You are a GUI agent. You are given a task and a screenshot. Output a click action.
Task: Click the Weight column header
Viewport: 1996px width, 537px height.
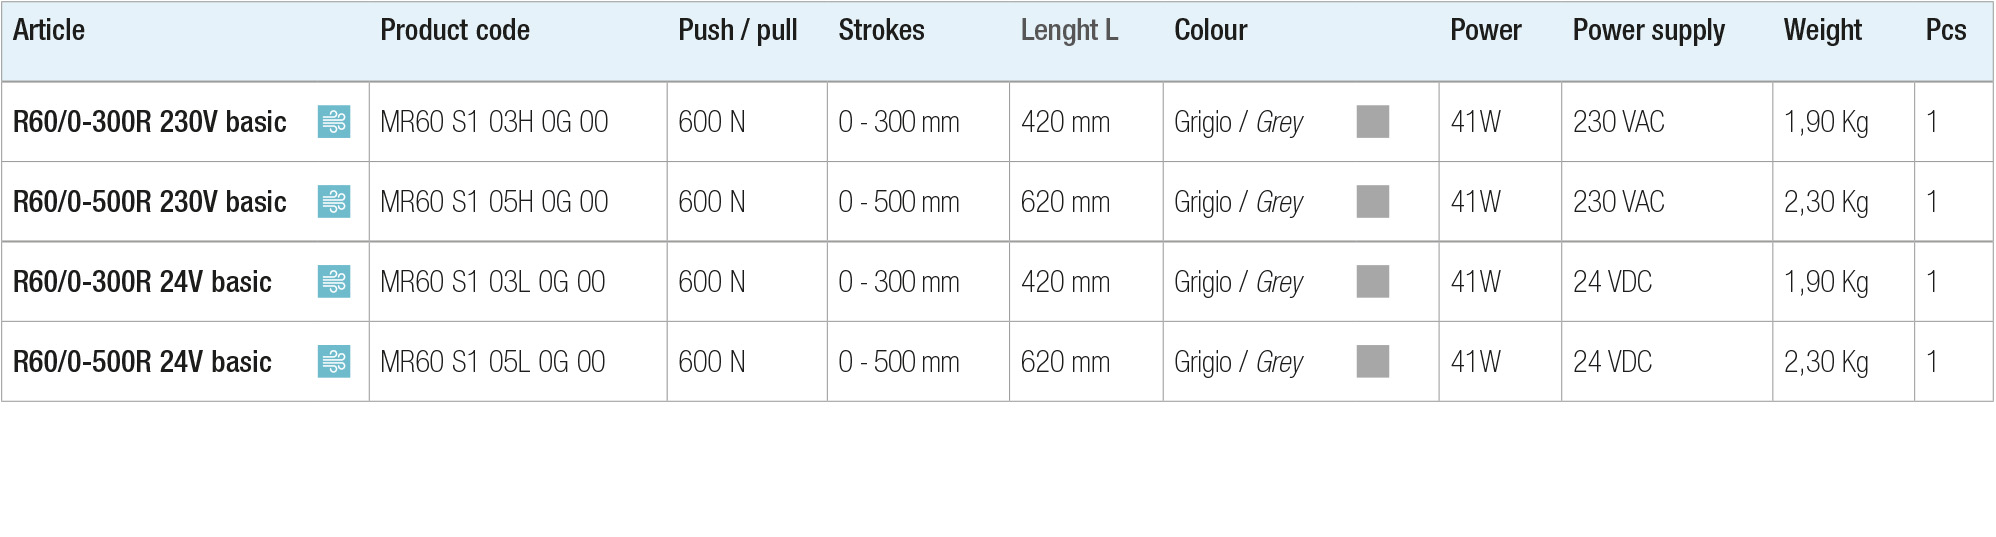(x=1823, y=31)
